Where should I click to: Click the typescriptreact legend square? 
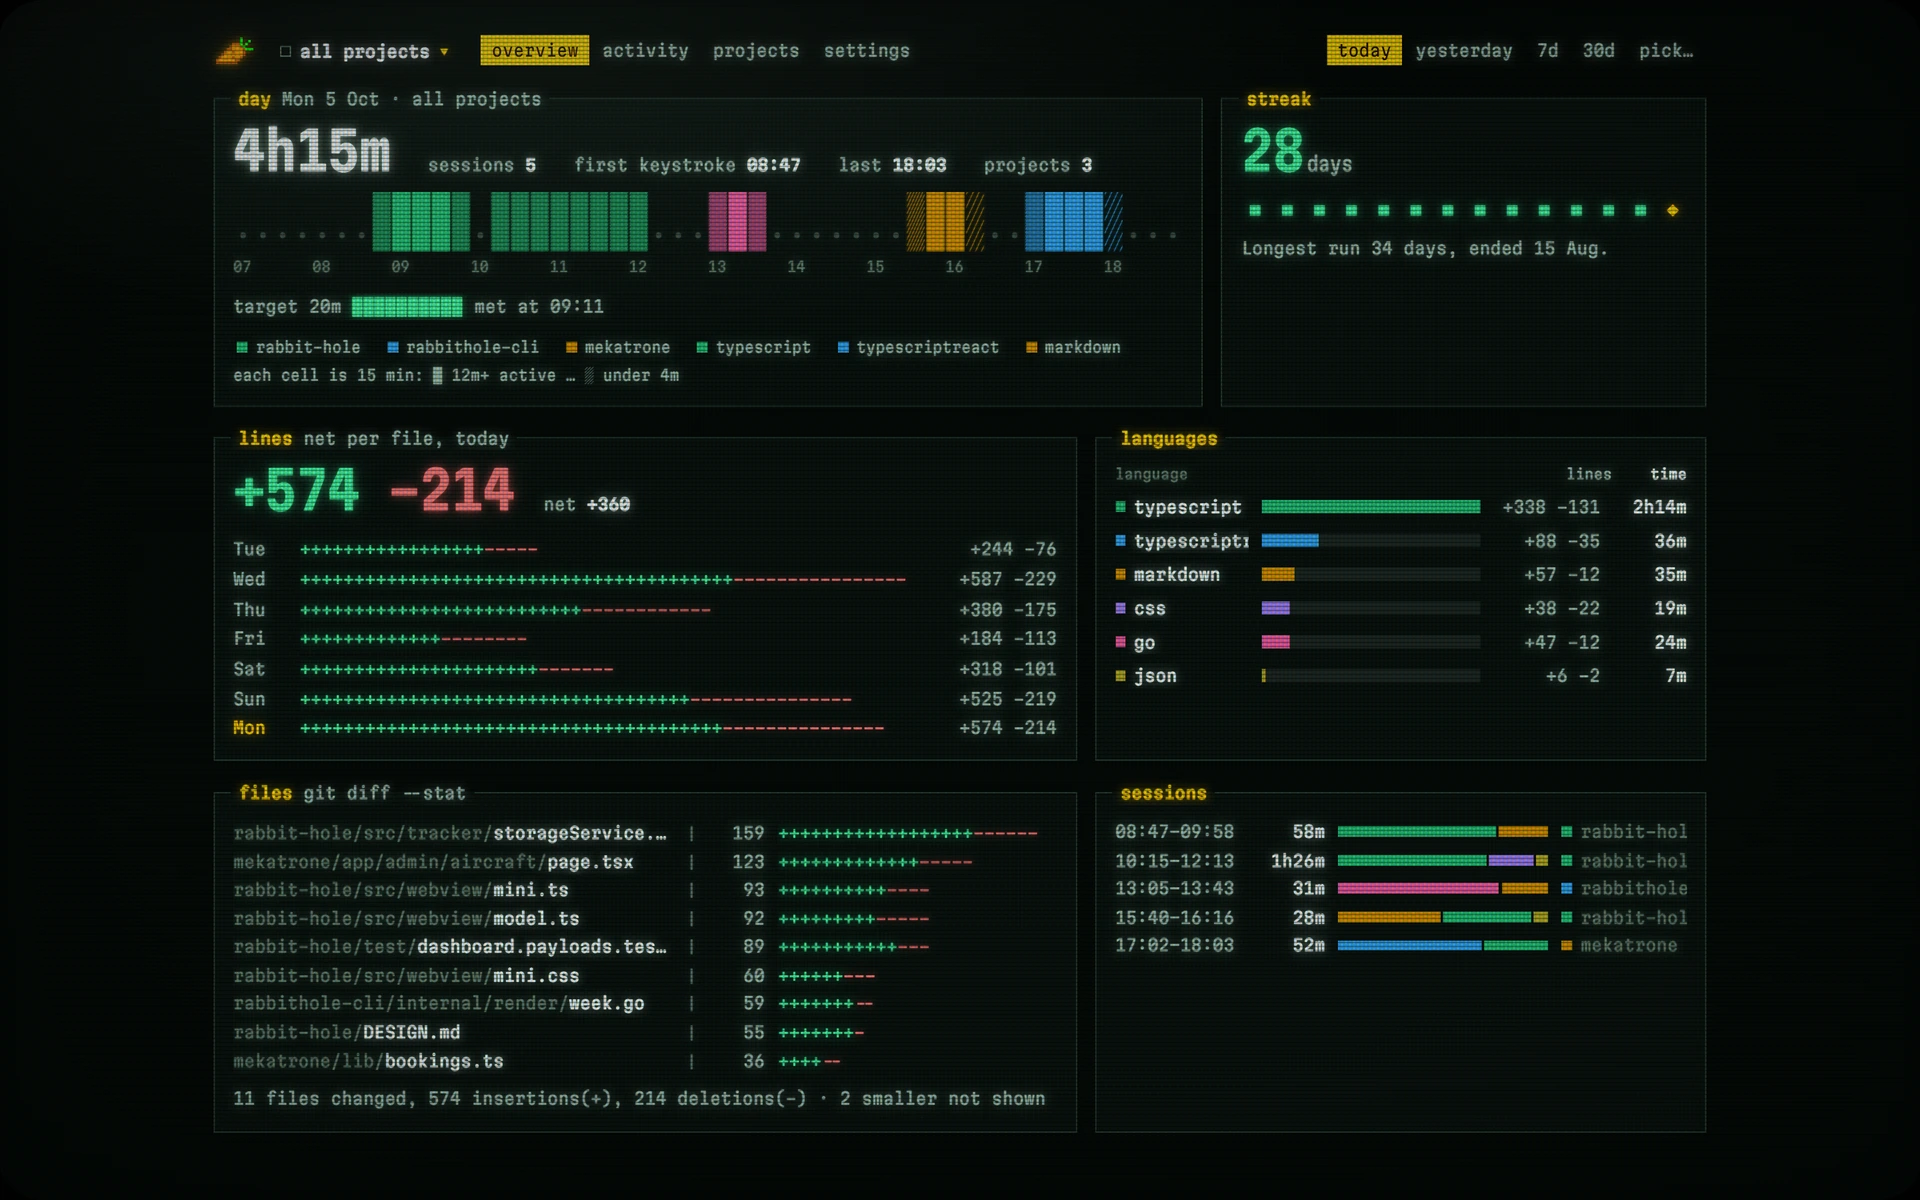[x=843, y=347]
